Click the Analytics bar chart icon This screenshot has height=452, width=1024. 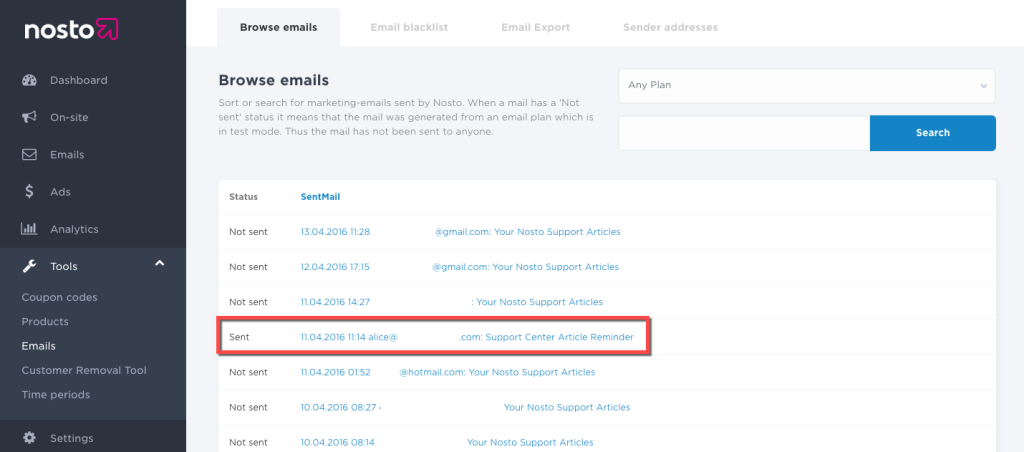[29, 229]
